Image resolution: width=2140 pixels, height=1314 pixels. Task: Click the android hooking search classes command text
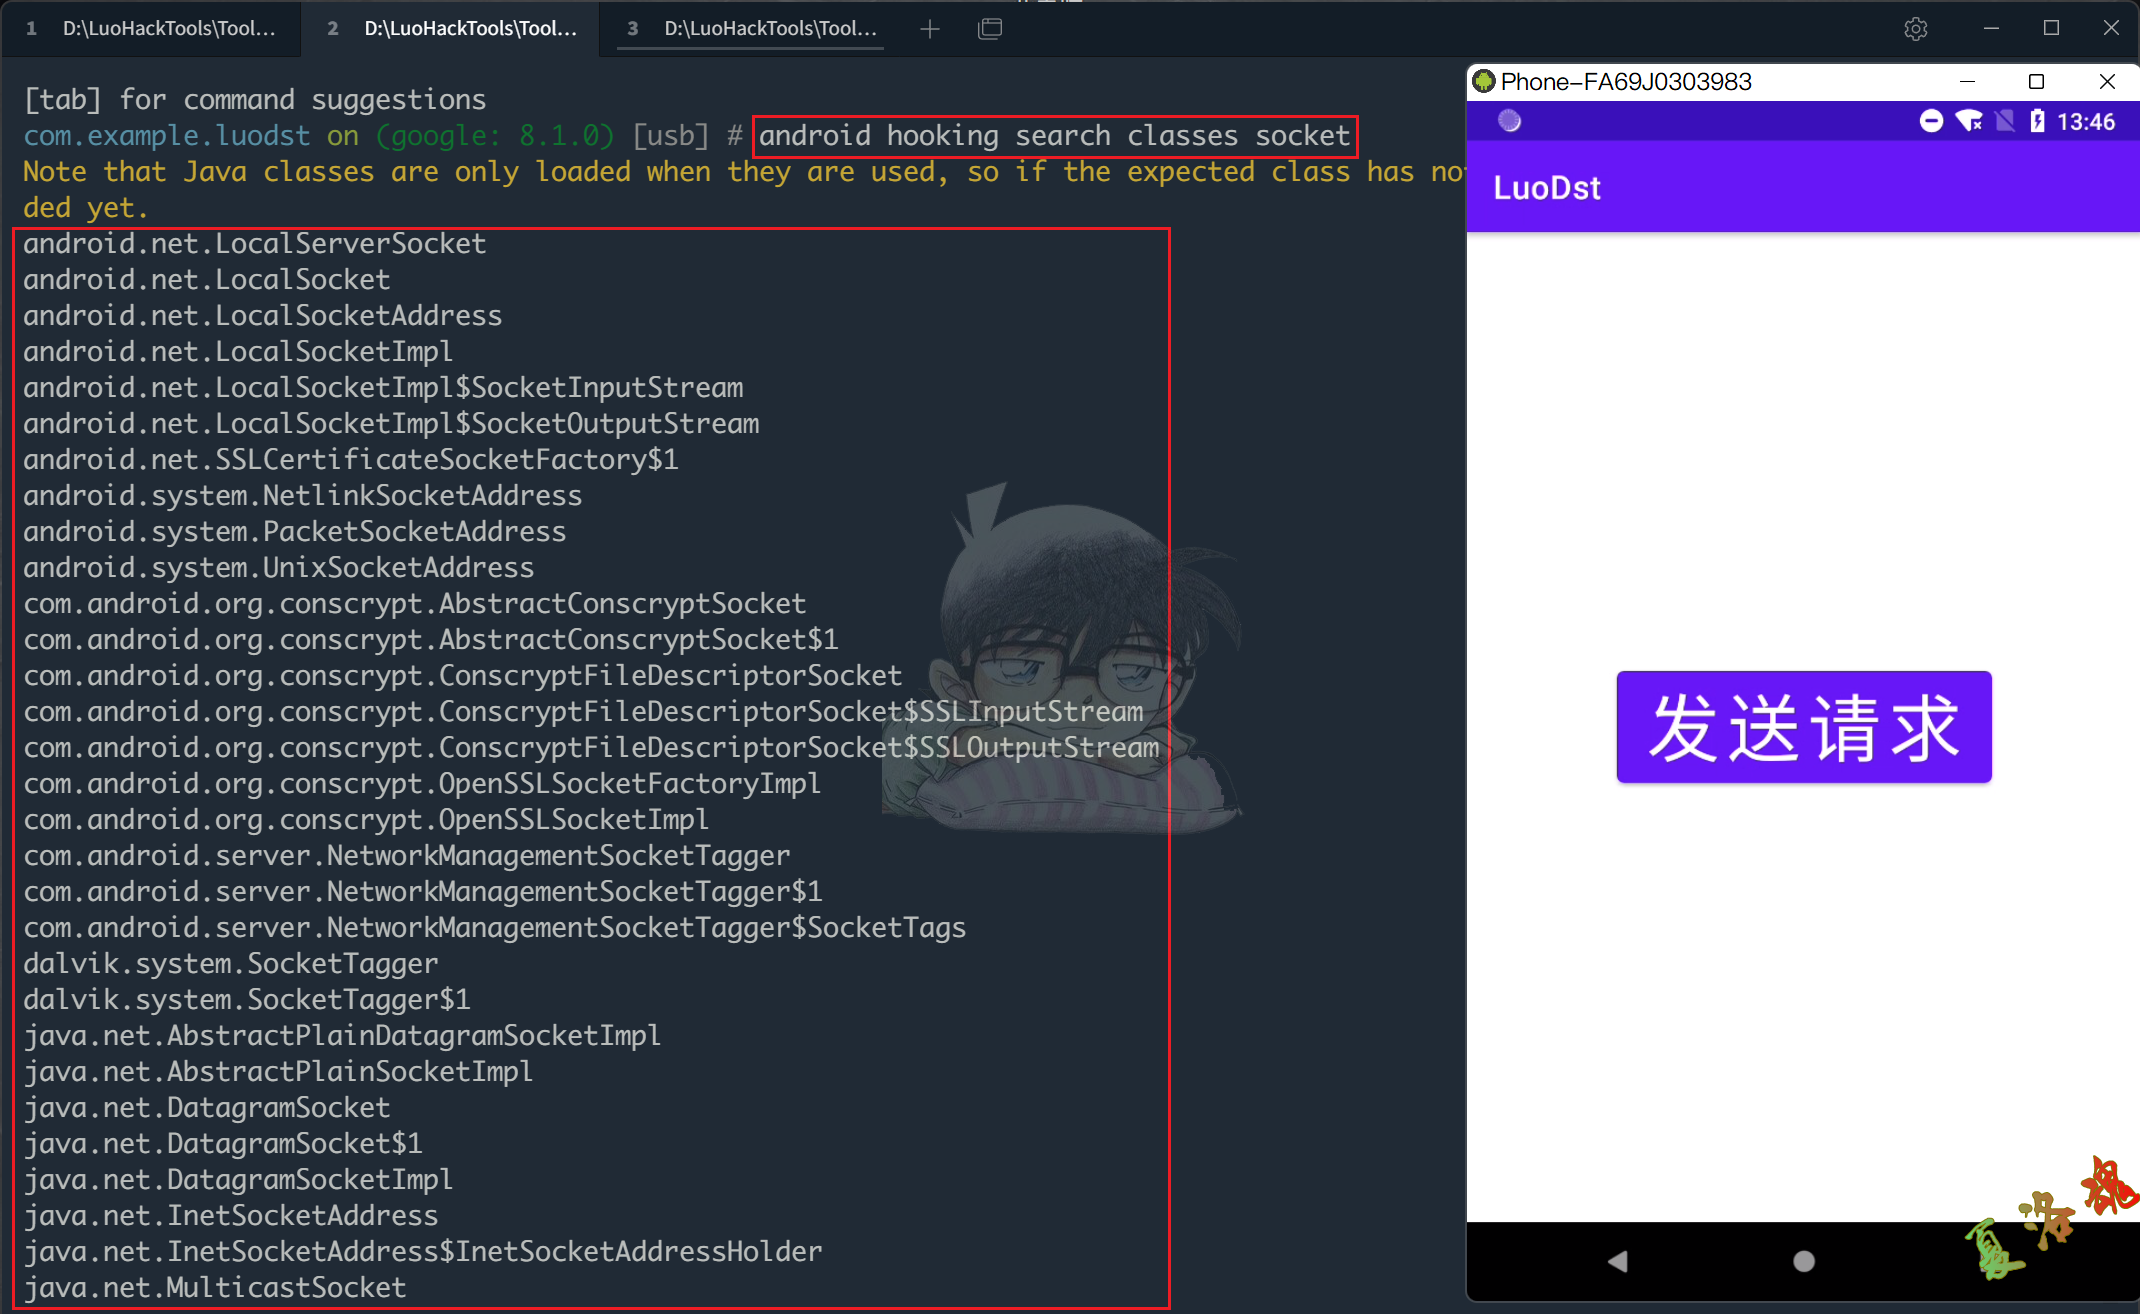[1054, 136]
